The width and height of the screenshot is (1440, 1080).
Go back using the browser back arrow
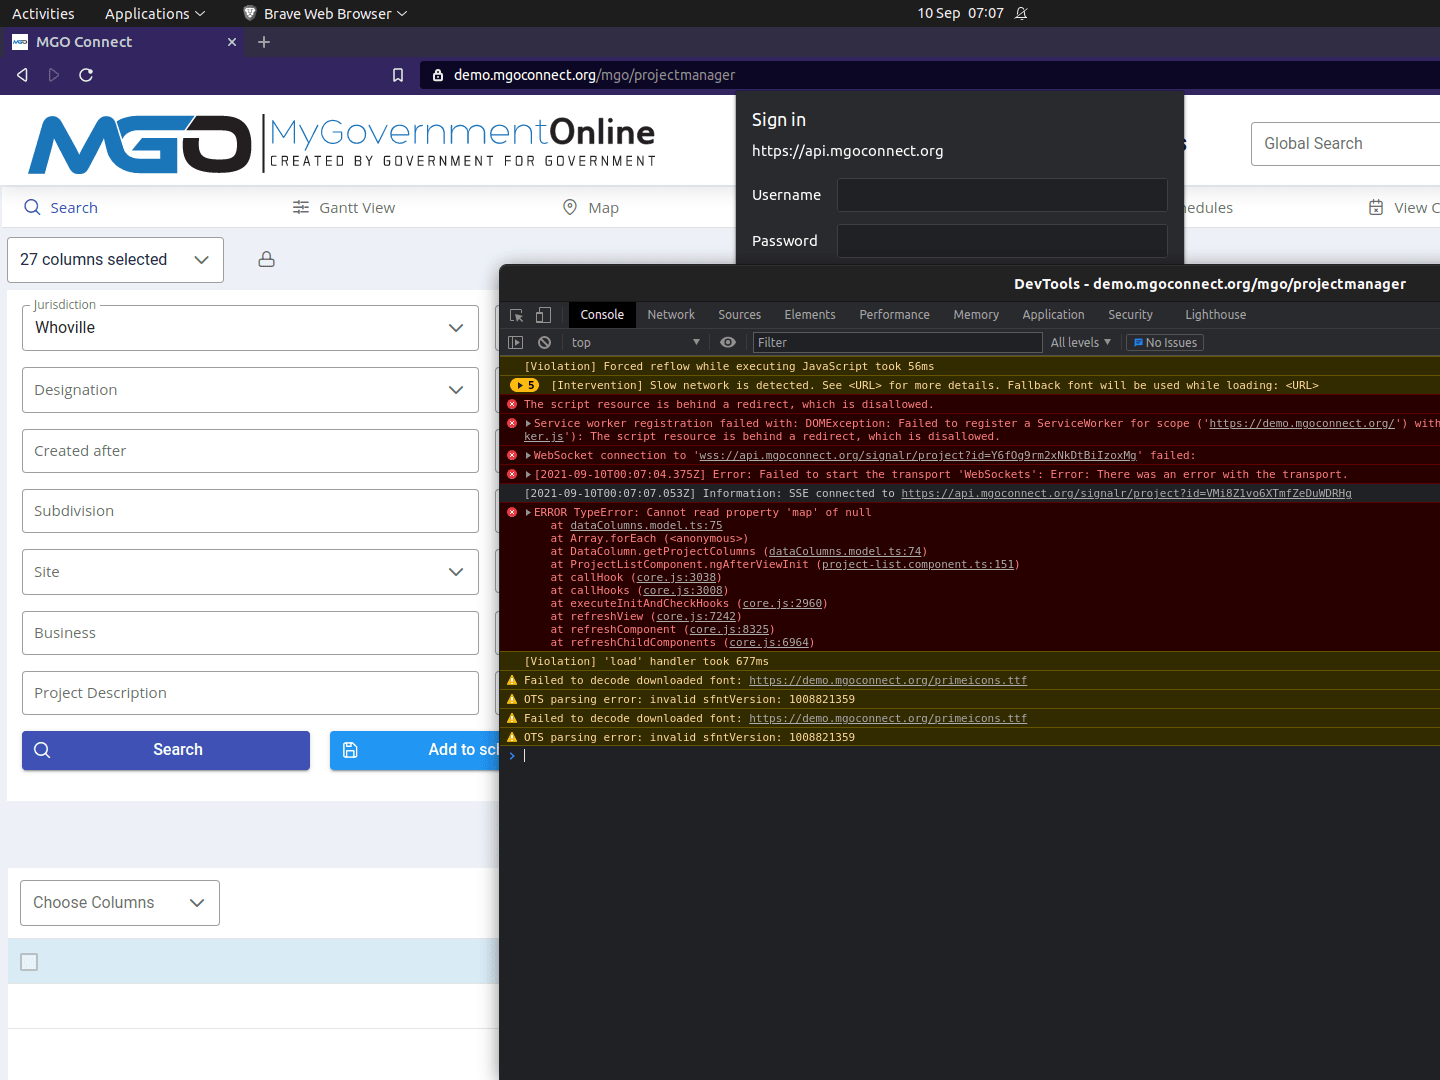22,75
